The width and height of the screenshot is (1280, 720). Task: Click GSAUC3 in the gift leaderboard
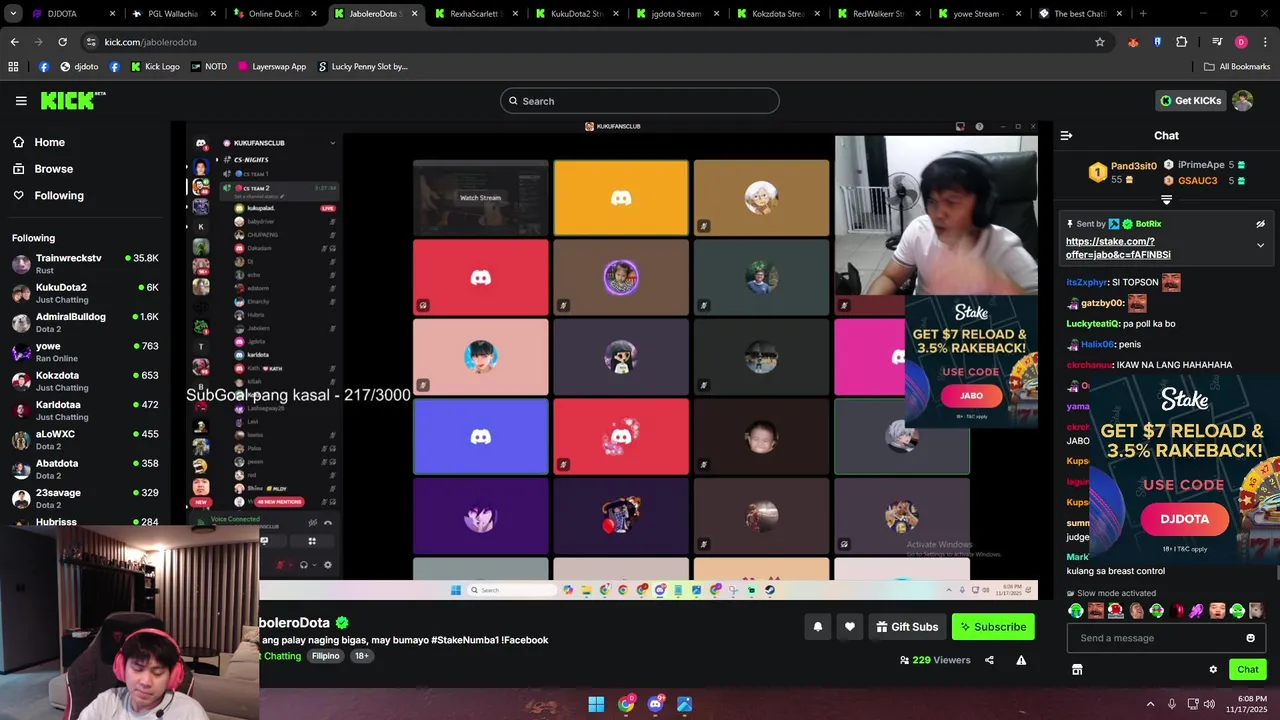click(x=1197, y=181)
